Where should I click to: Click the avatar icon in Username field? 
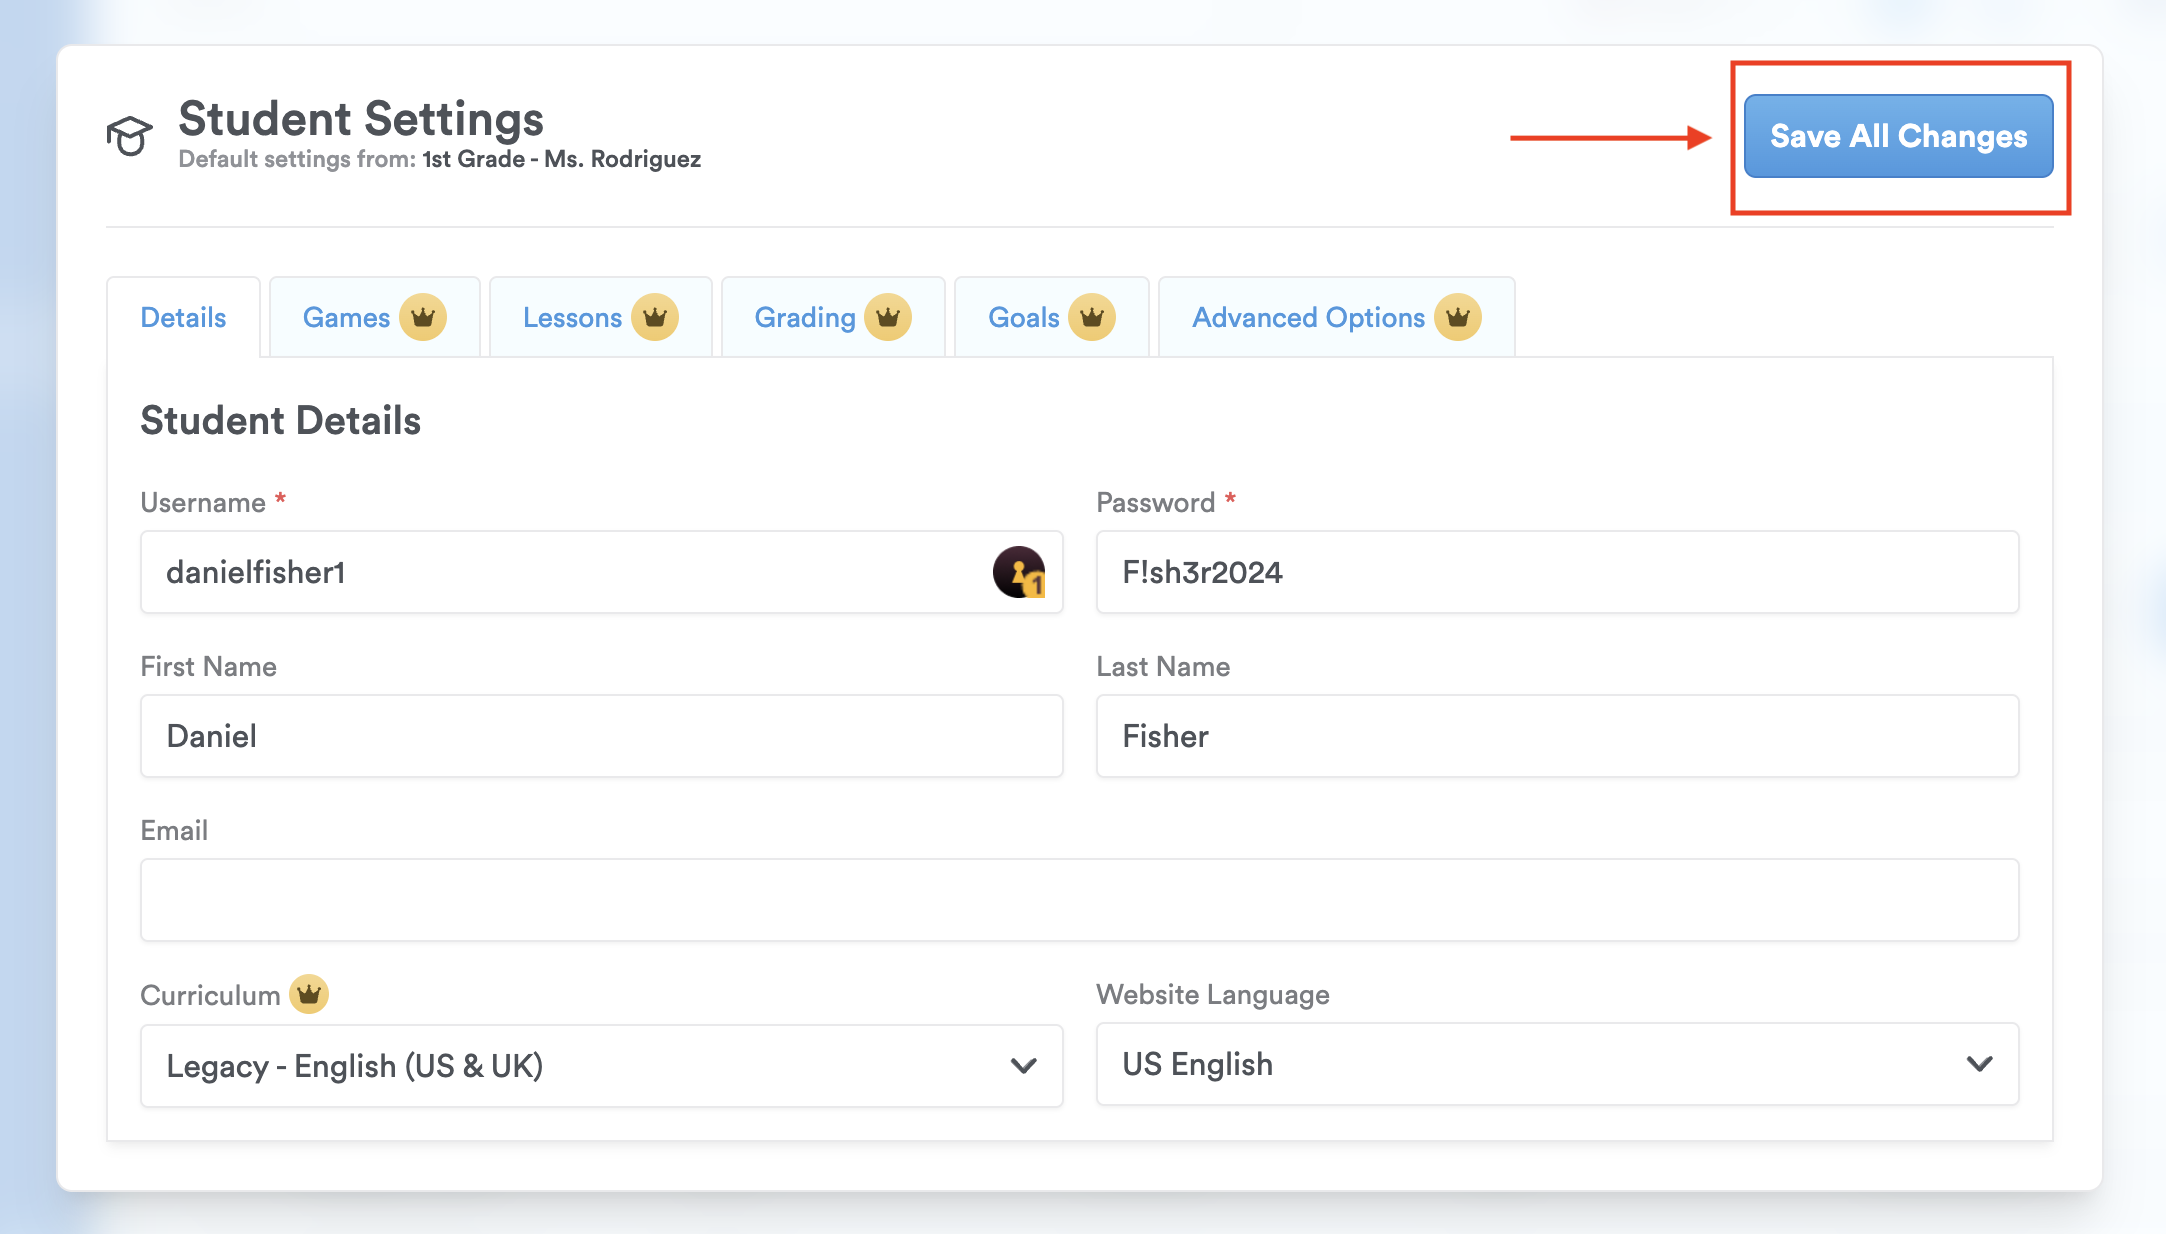(1018, 572)
